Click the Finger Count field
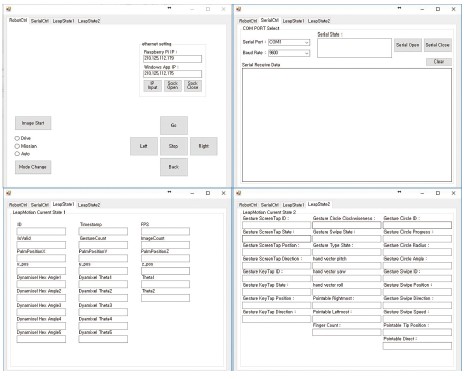 [x=347, y=332]
